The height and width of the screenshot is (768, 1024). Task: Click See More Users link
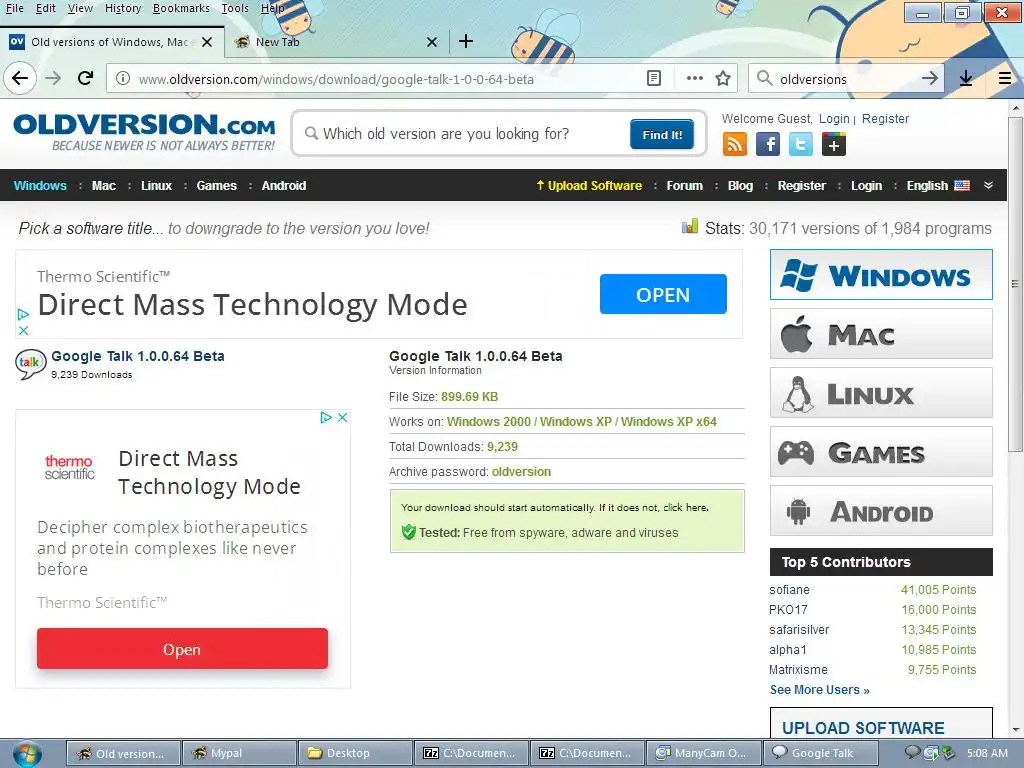pyautogui.click(x=820, y=690)
